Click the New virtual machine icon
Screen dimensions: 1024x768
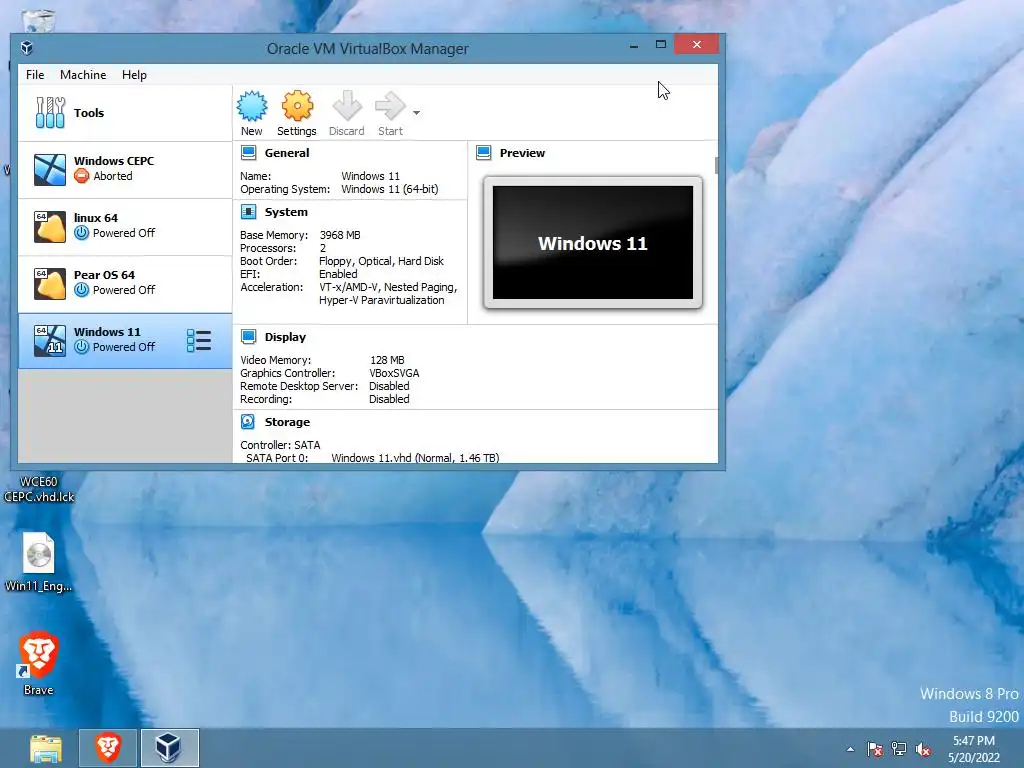251,106
